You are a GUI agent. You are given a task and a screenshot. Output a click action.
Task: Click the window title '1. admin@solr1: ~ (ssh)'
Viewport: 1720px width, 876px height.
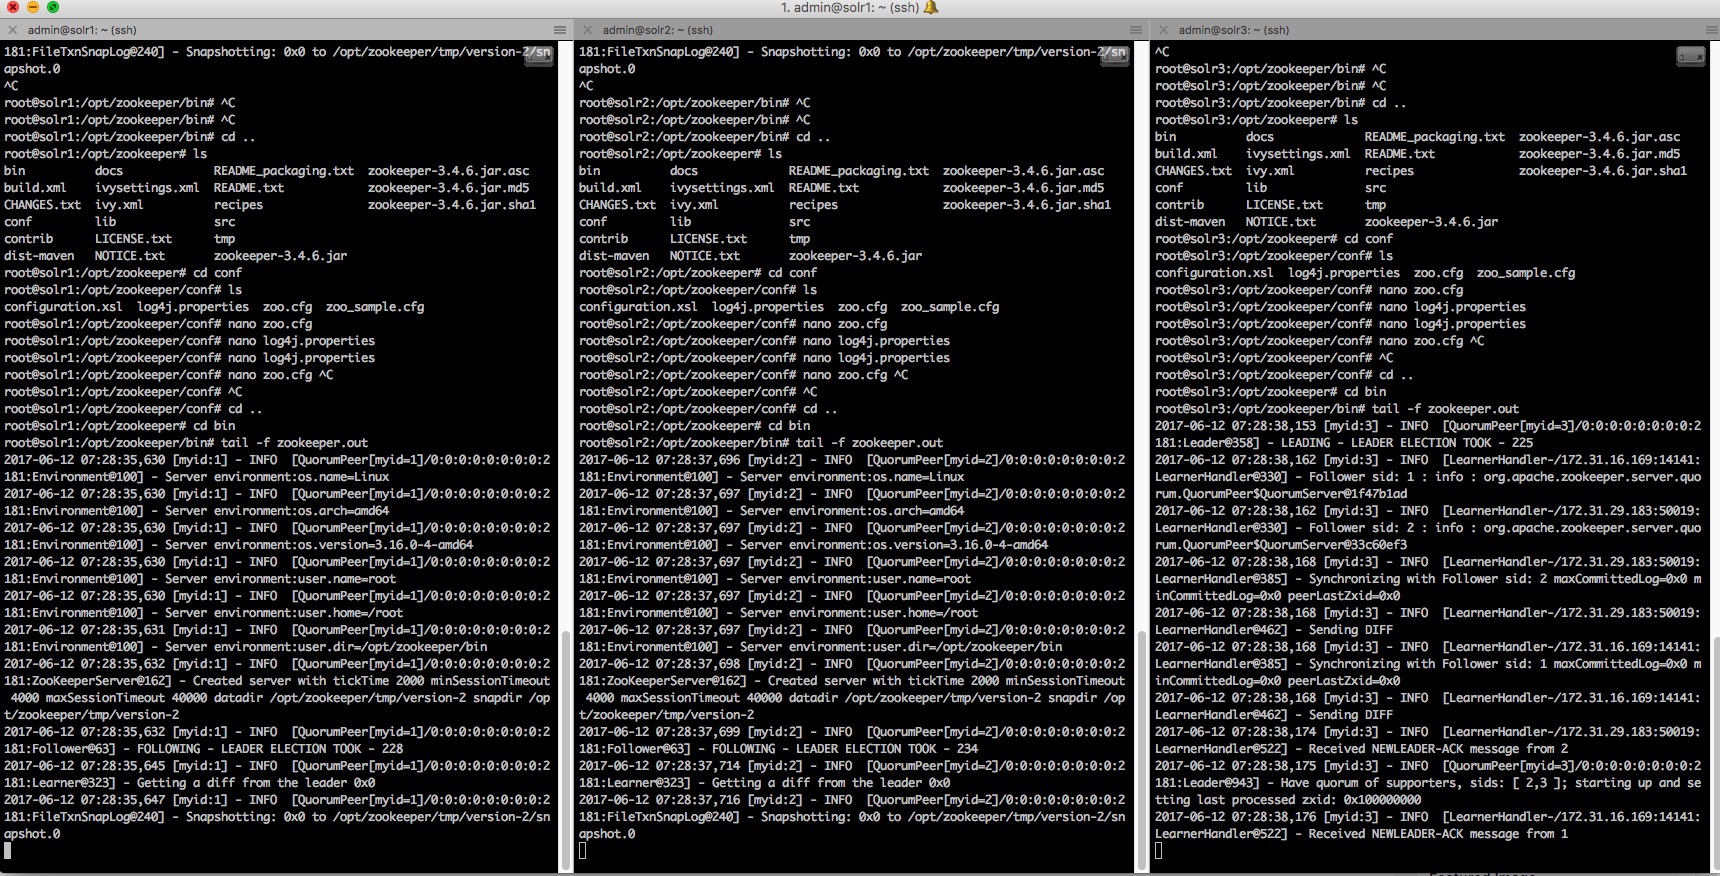click(849, 8)
